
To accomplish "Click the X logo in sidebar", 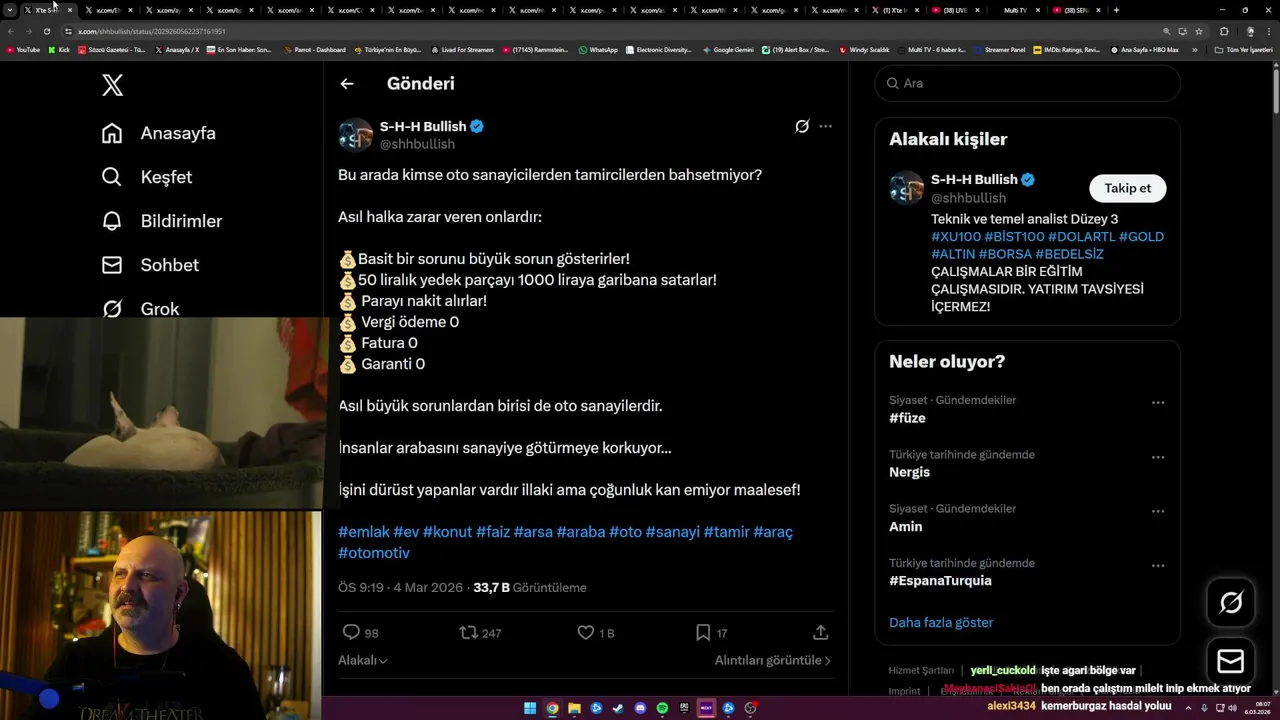I will (x=113, y=85).
